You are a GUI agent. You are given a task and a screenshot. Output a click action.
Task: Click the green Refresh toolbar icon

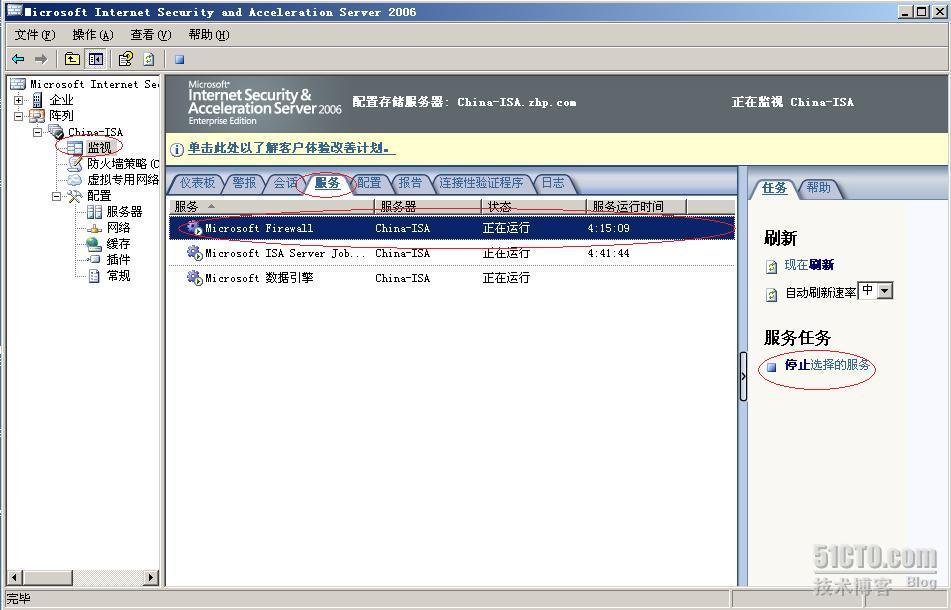(x=149, y=59)
